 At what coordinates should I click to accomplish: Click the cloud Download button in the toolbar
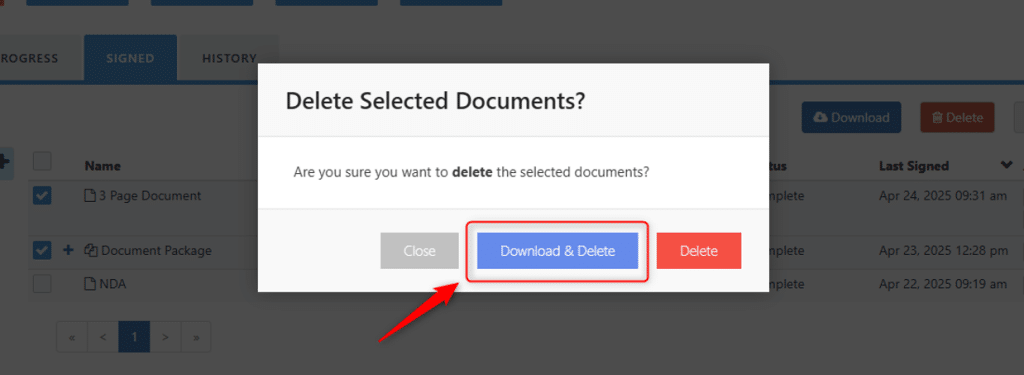[x=852, y=118]
